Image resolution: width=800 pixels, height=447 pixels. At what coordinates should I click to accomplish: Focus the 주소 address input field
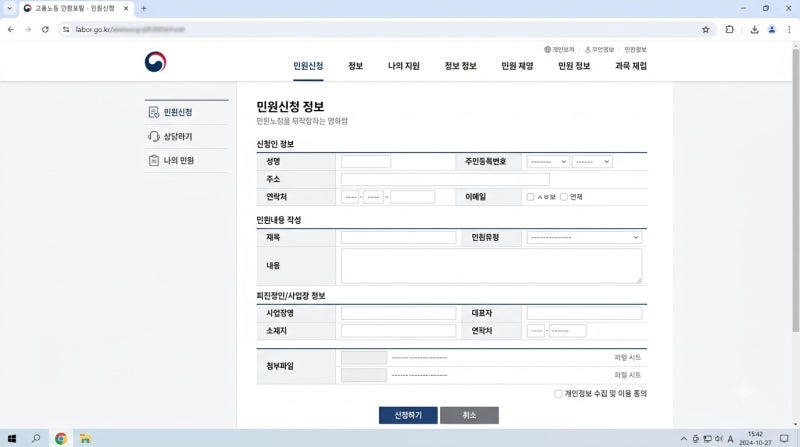point(445,179)
